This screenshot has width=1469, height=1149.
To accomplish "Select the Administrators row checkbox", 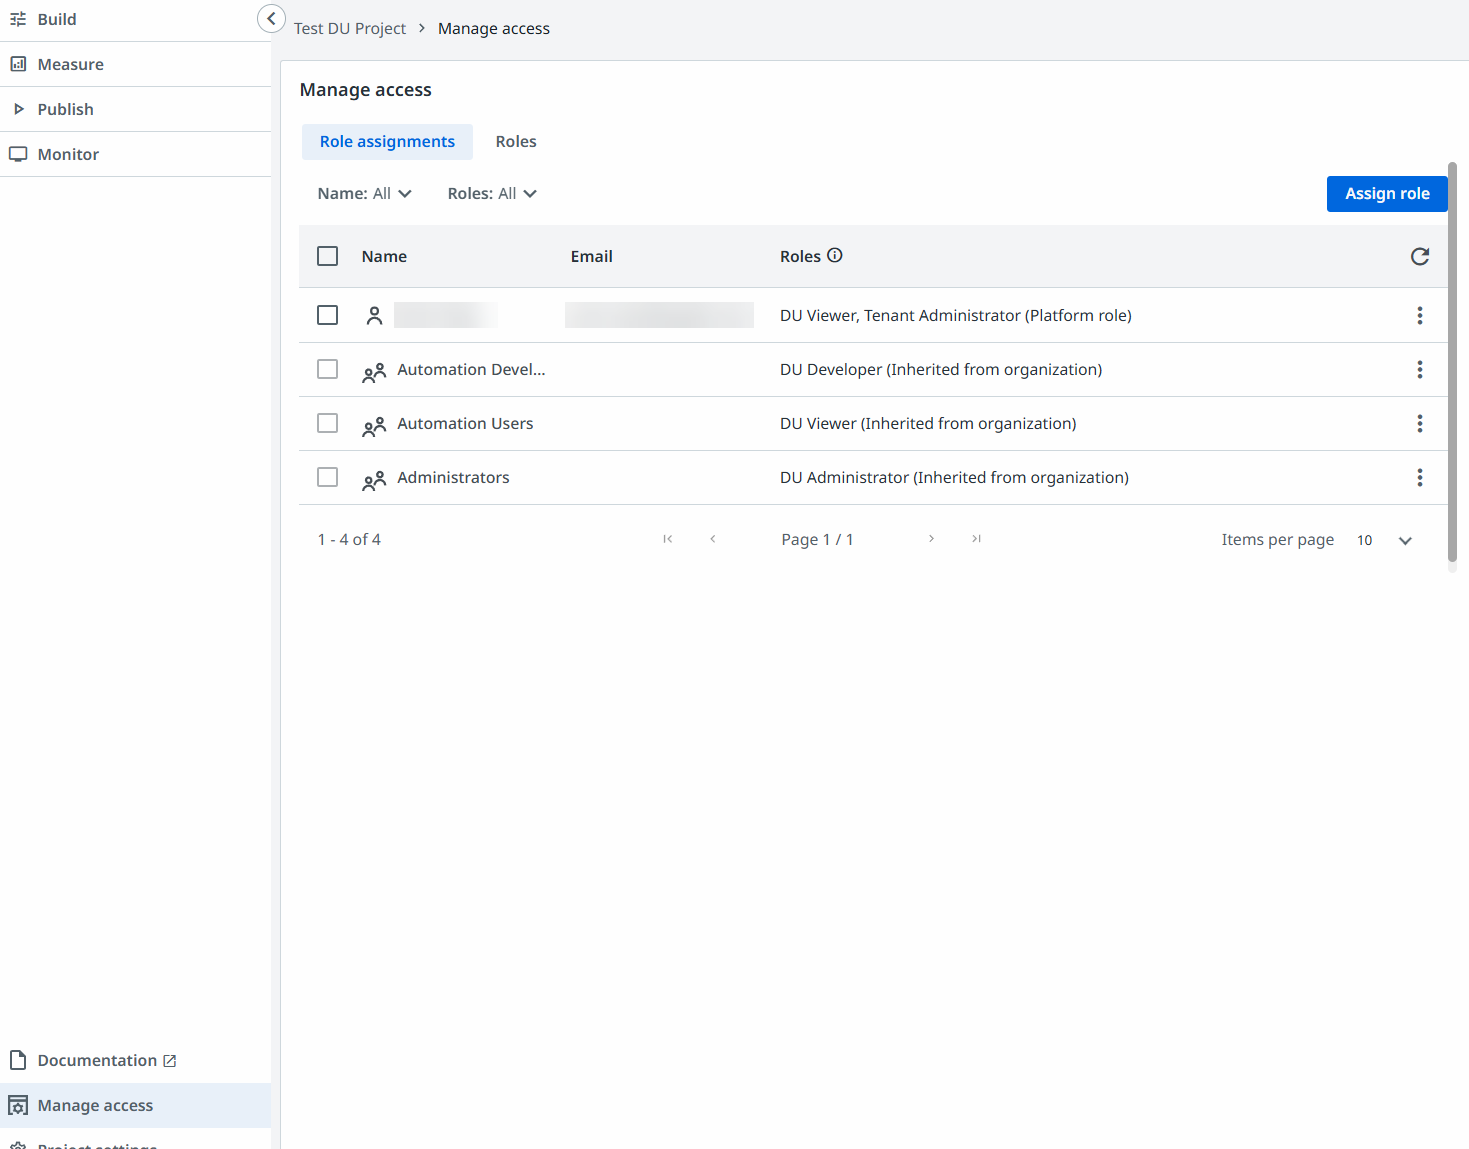I will [x=327, y=478].
